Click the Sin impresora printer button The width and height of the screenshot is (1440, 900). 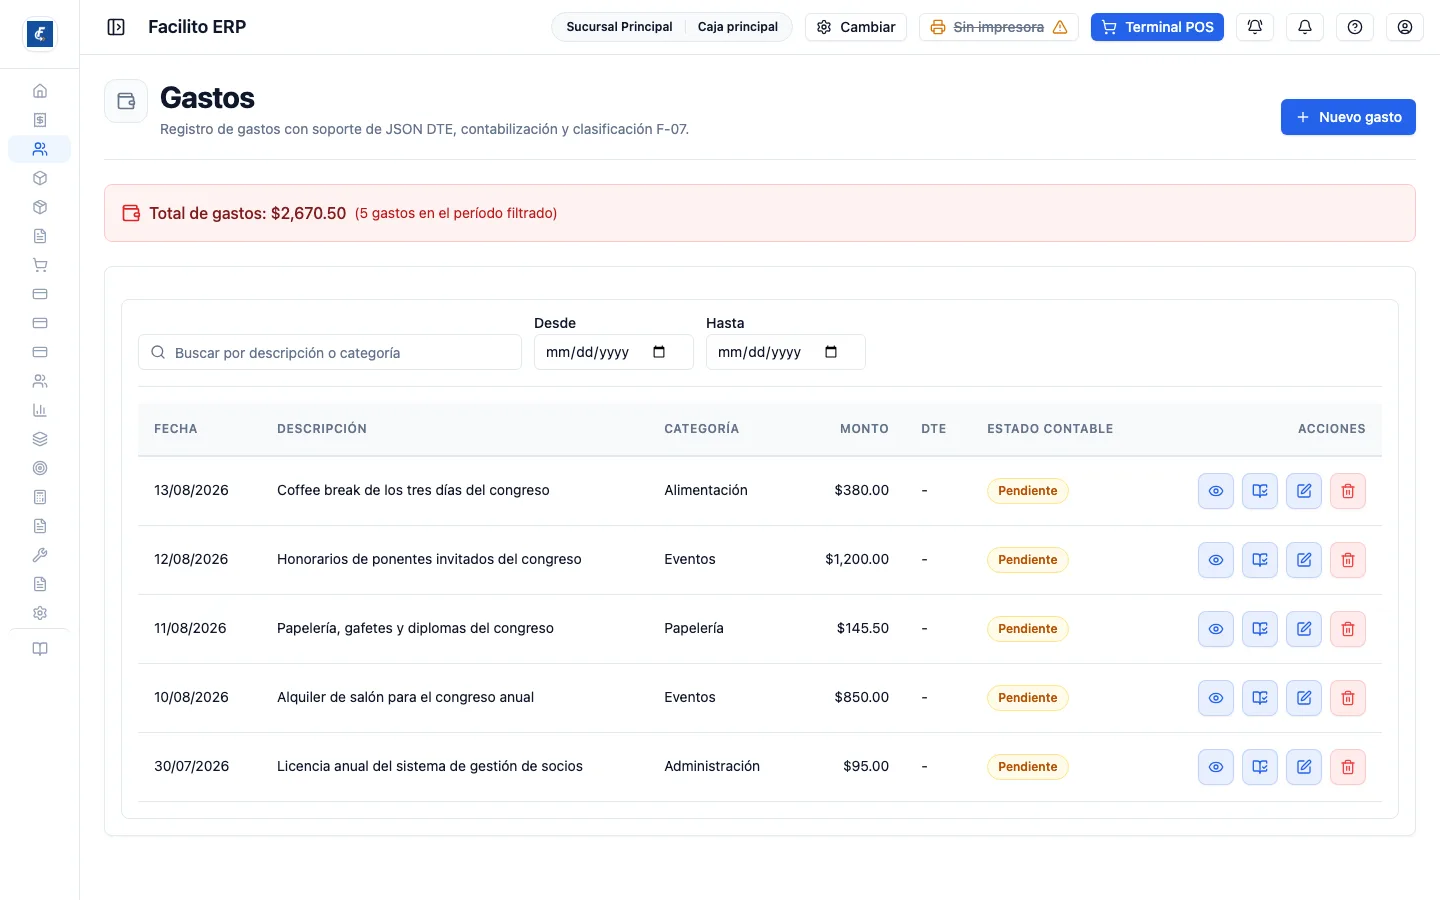coord(999,27)
